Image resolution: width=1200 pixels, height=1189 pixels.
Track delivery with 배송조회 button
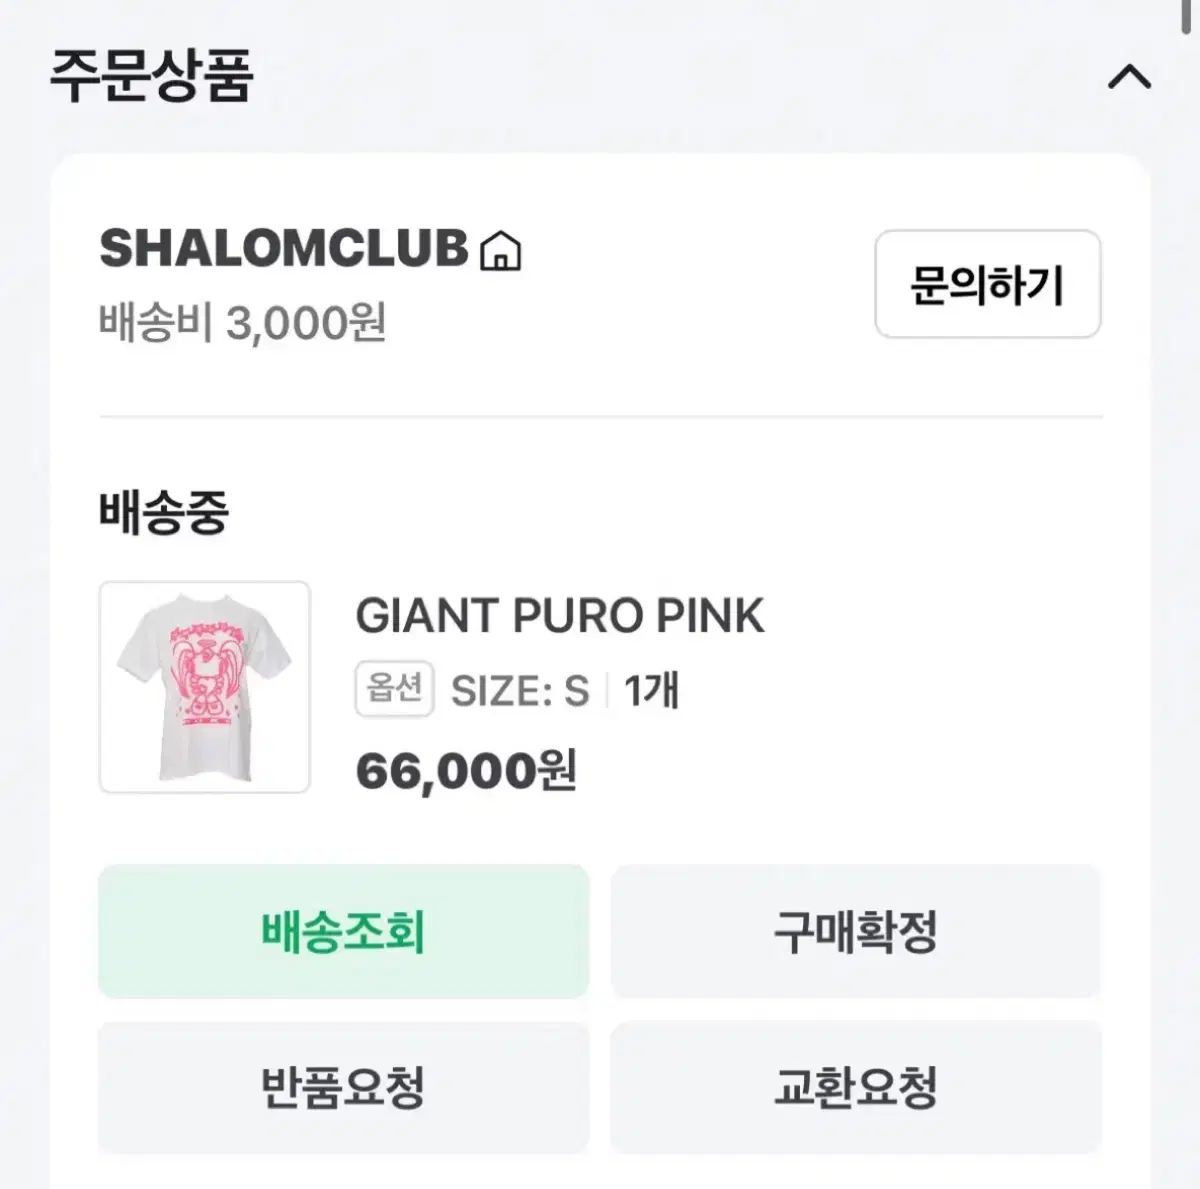[x=343, y=931]
